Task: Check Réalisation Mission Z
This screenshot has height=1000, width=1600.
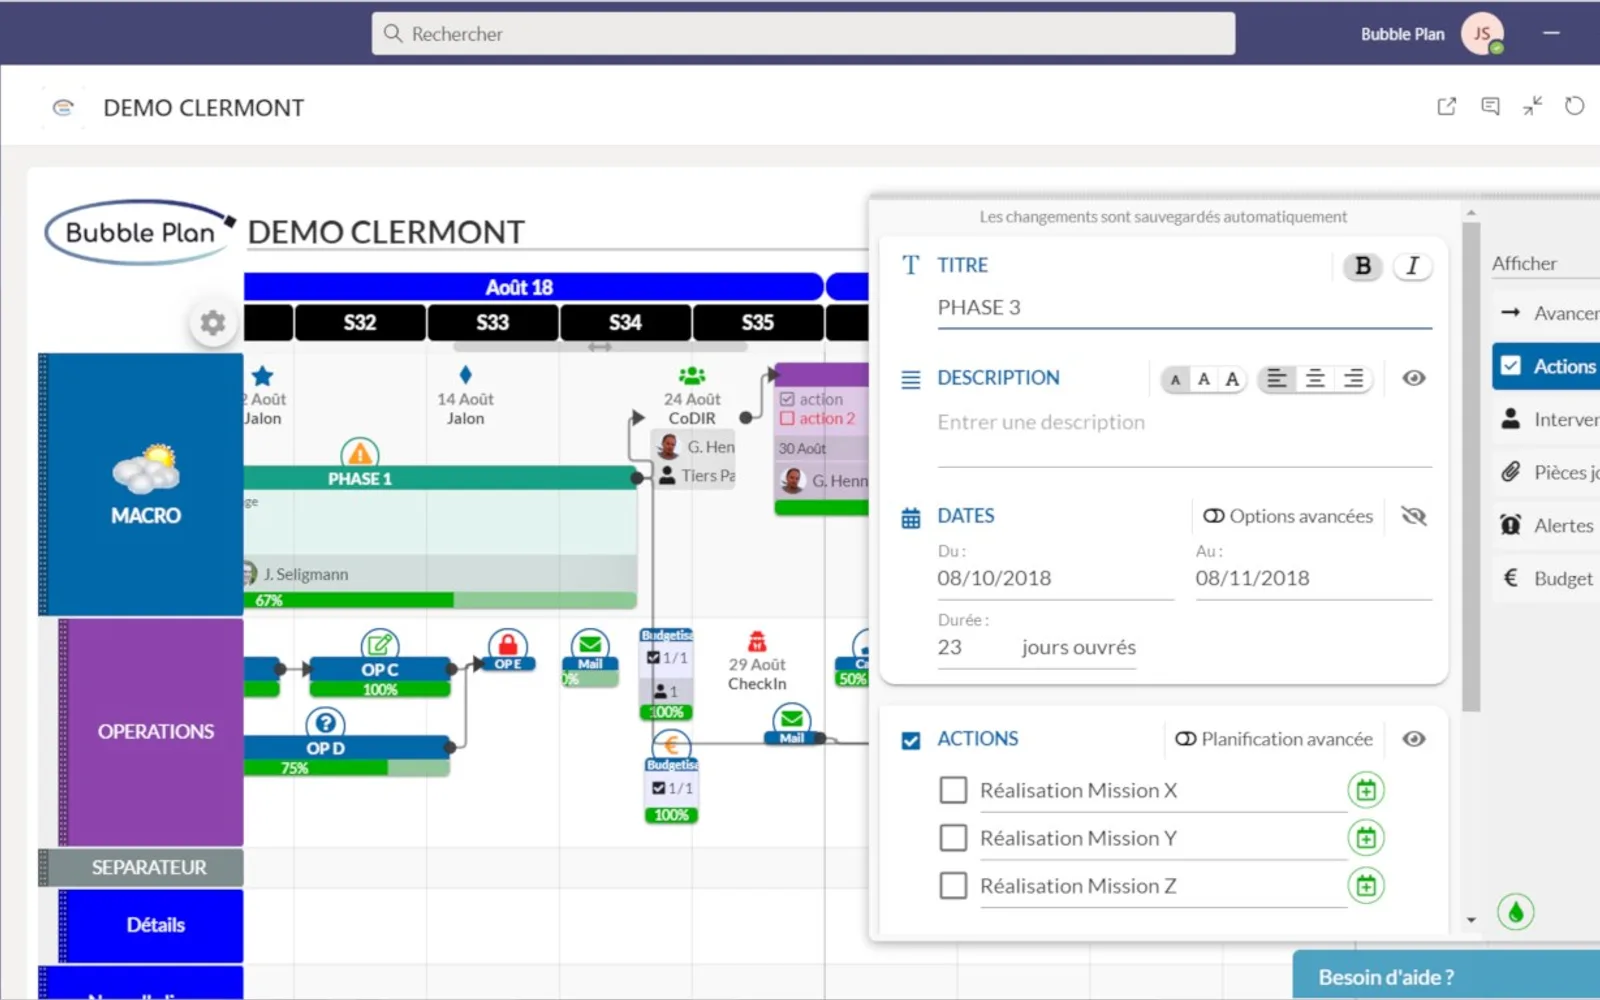Action: click(x=953, y=886)
